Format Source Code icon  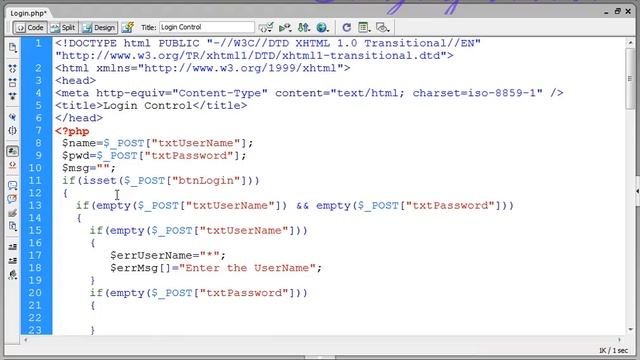pyautogui.click(x=13, y=274)
